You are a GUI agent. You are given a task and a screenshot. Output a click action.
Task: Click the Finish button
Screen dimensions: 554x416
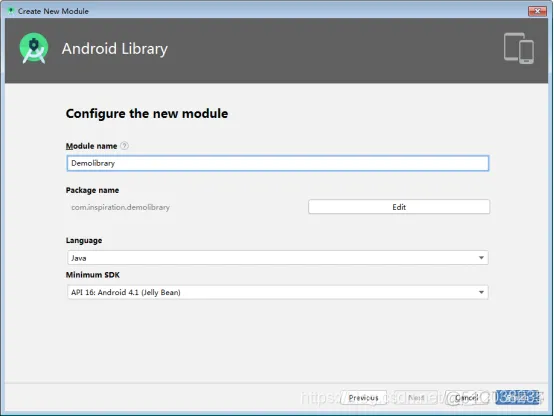pos(517,398)
